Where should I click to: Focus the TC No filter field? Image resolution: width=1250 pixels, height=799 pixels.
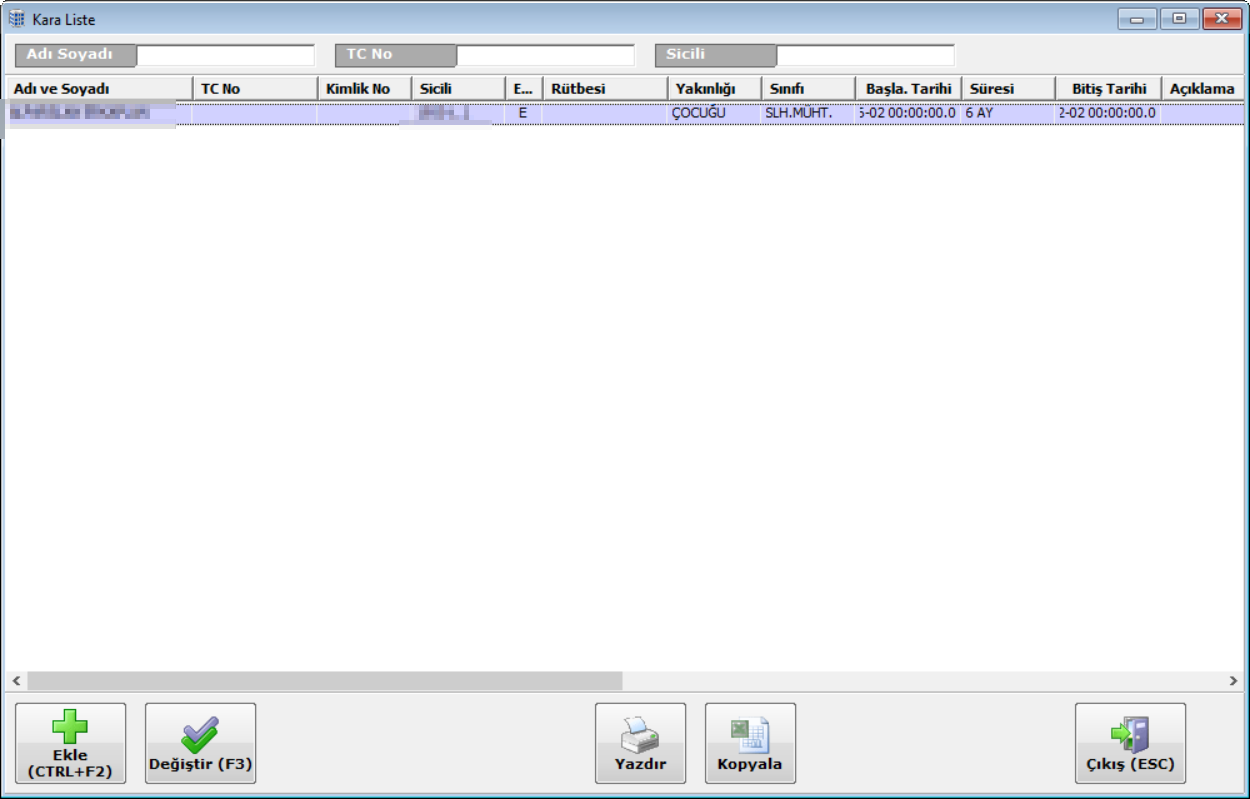tap(545, 55)
